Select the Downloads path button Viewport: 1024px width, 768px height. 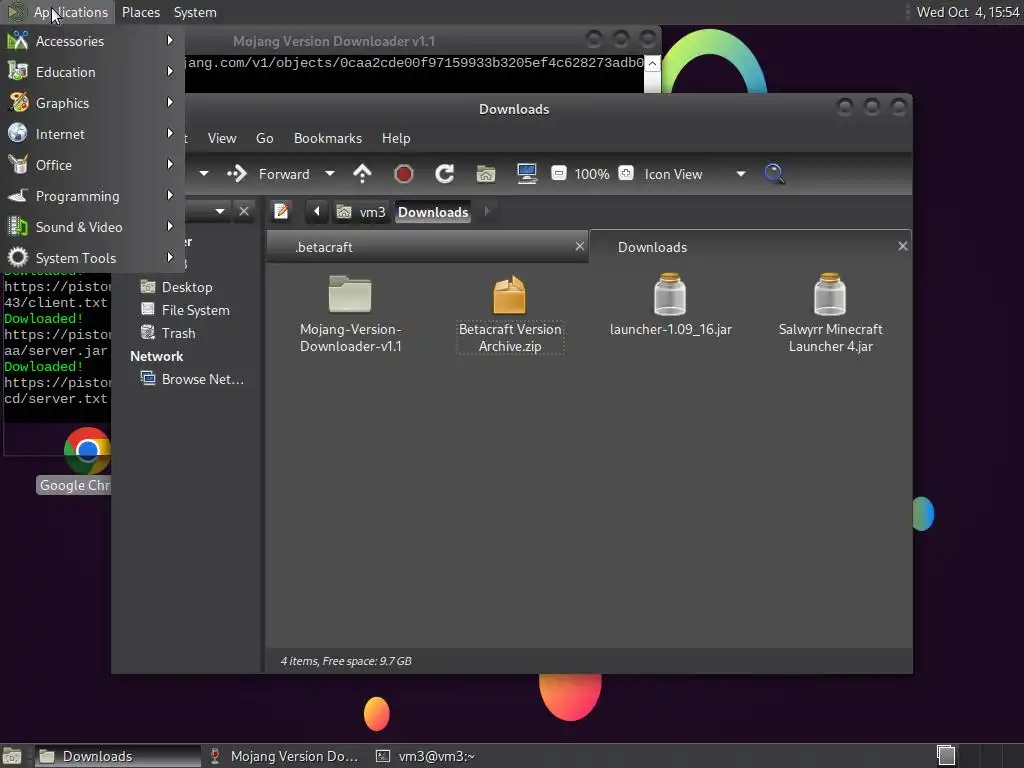(433, 212)
